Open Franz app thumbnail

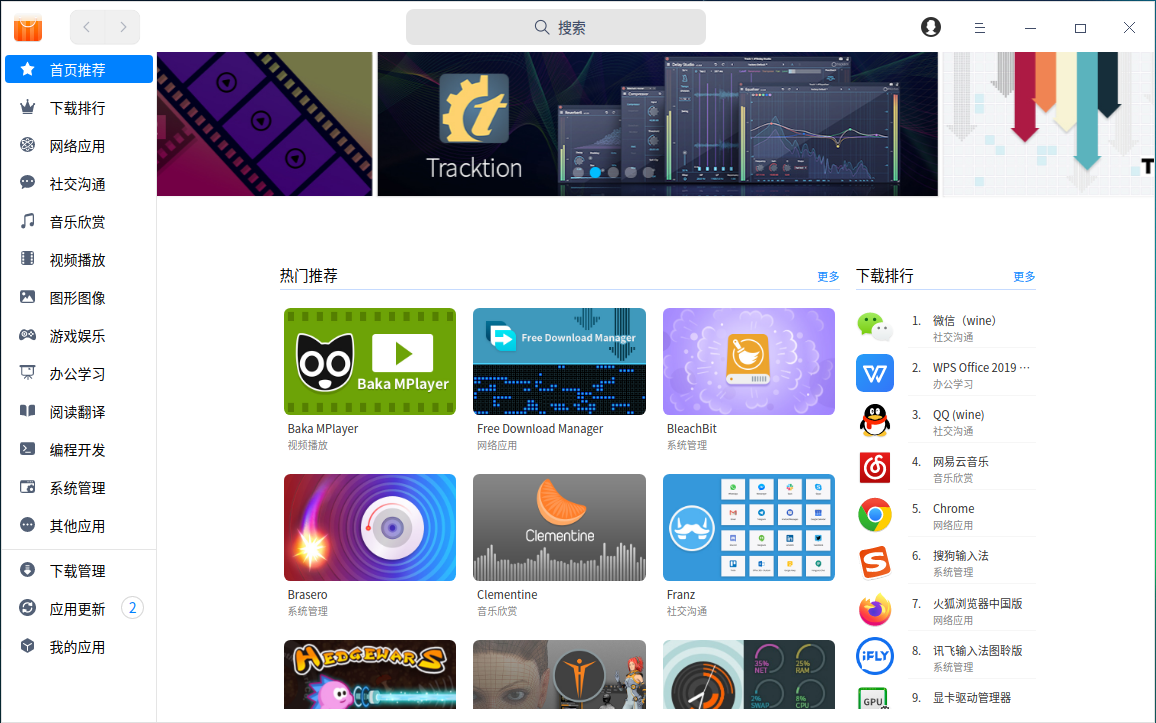pyautogui.click(x=749, y=527)
